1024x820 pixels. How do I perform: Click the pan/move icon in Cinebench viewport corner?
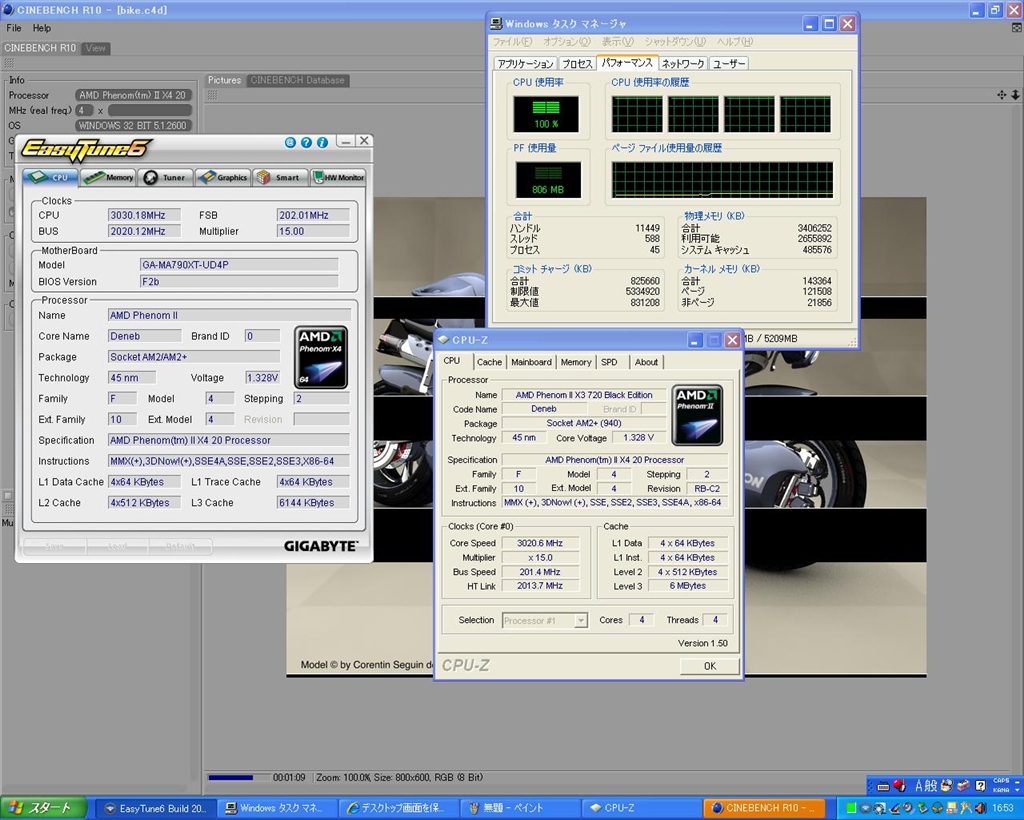tap(1001, 95)
